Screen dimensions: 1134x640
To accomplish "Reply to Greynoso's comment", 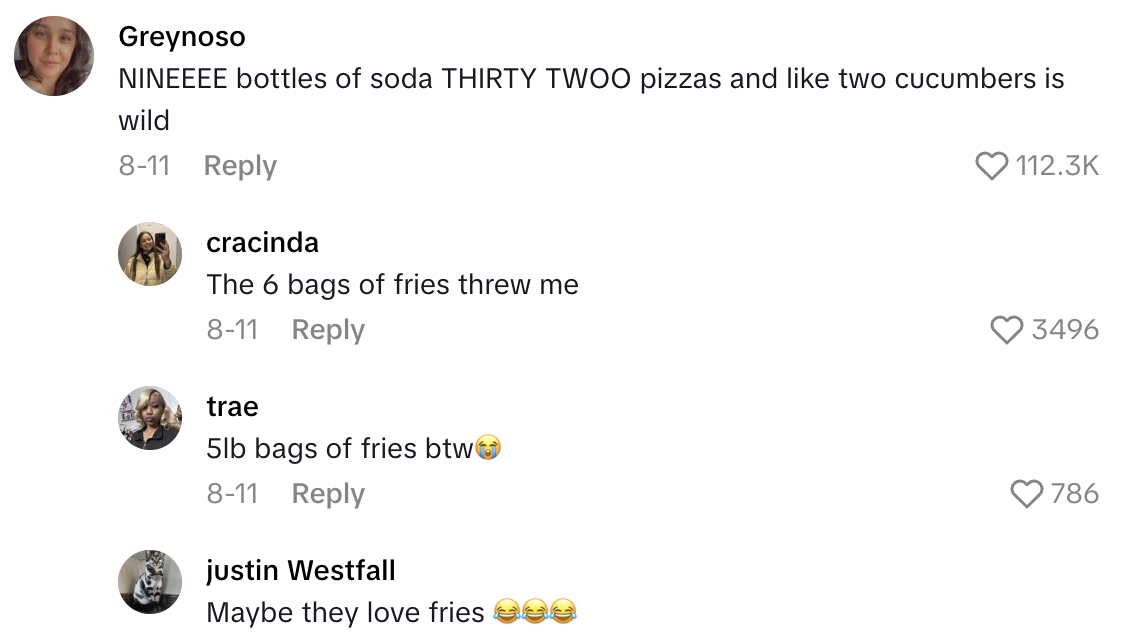I will tap(240, 166).
